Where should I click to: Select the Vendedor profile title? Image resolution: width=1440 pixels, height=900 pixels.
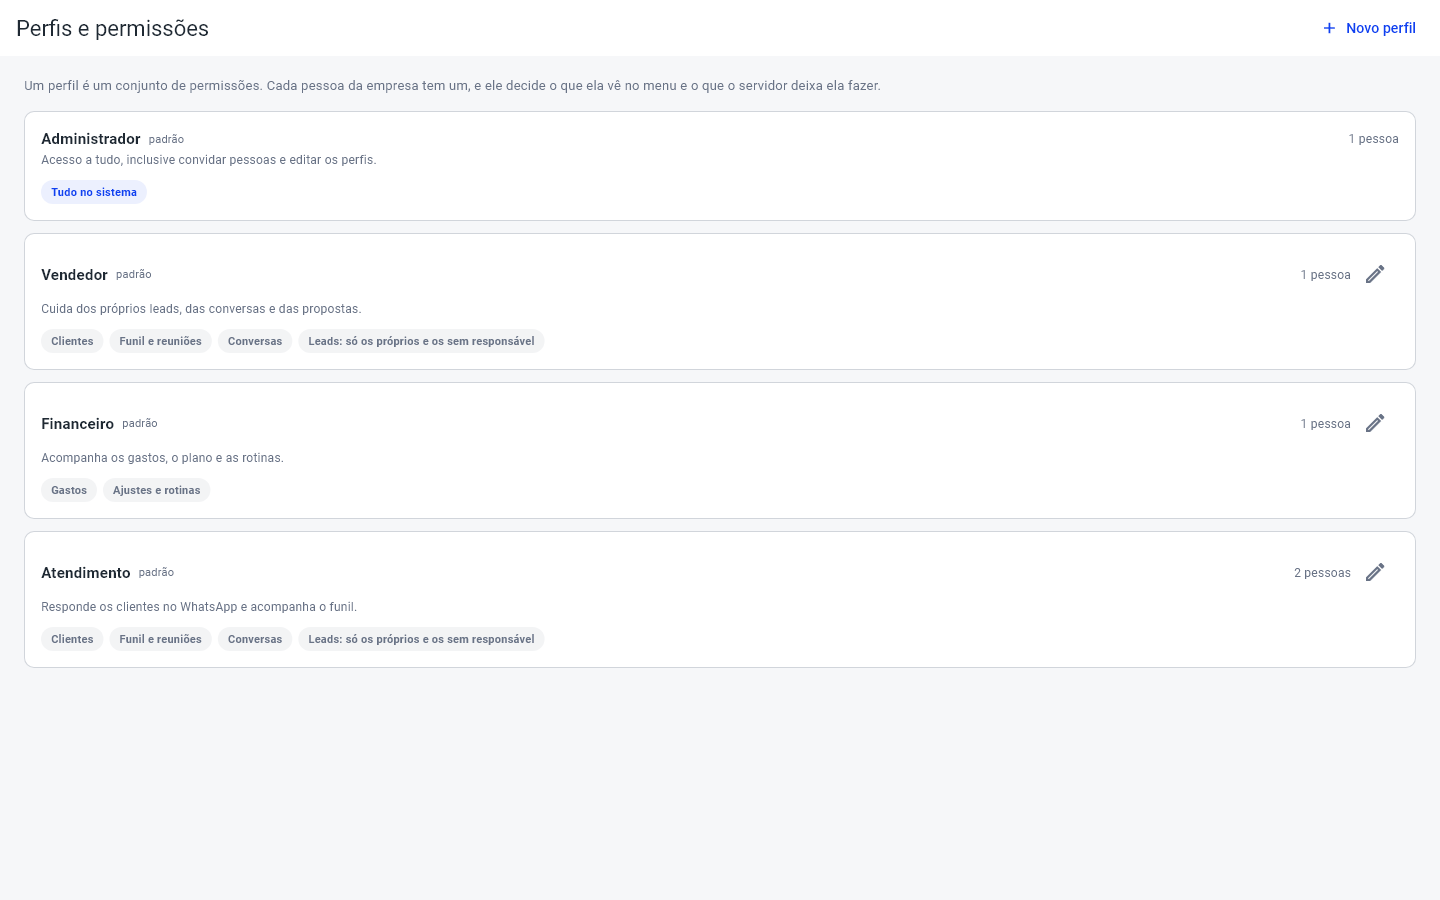tap(74, 275)
